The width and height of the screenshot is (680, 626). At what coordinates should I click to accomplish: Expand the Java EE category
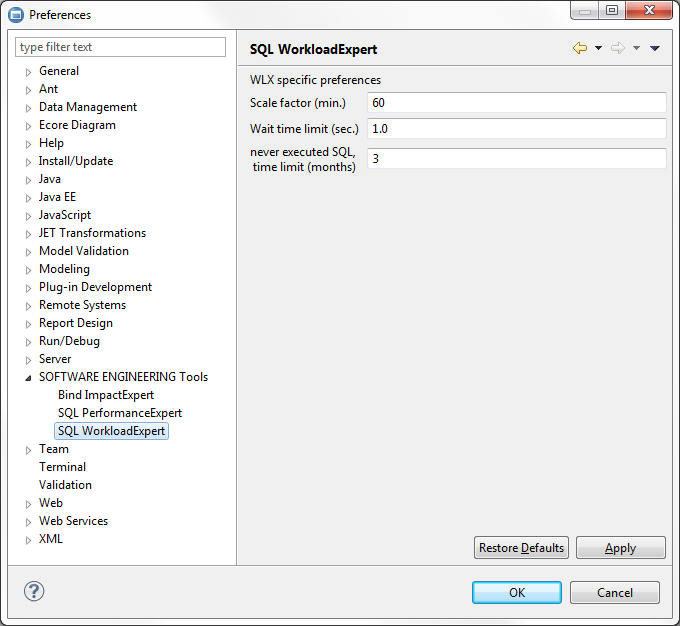[29, 198]
